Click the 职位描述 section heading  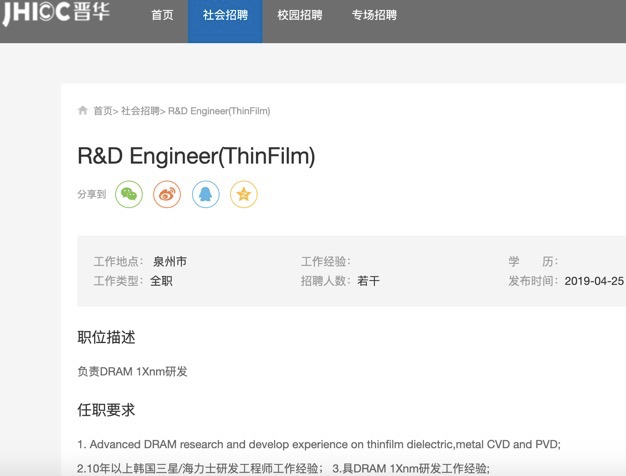[106, 337]
